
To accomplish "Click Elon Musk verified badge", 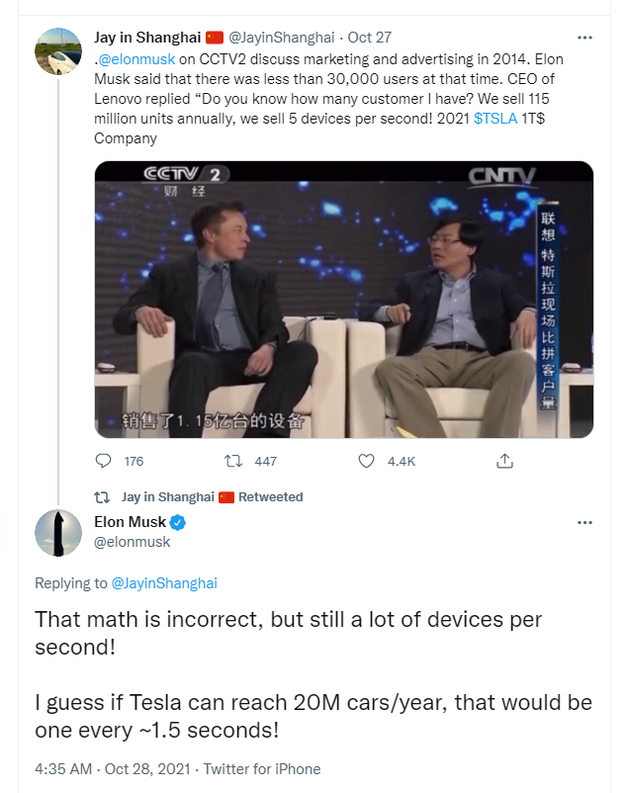I will pyautogui.click(x=178, y=522).
